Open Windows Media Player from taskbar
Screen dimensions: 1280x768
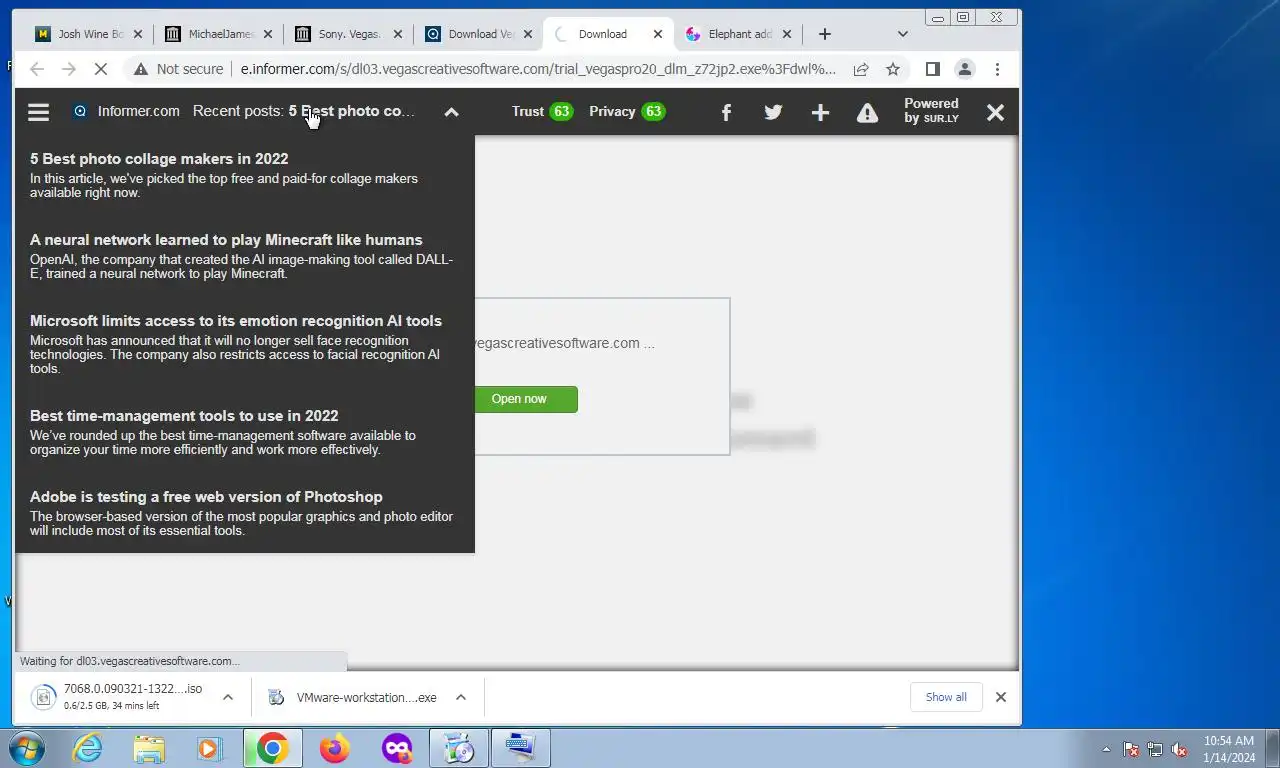[210, 748]
